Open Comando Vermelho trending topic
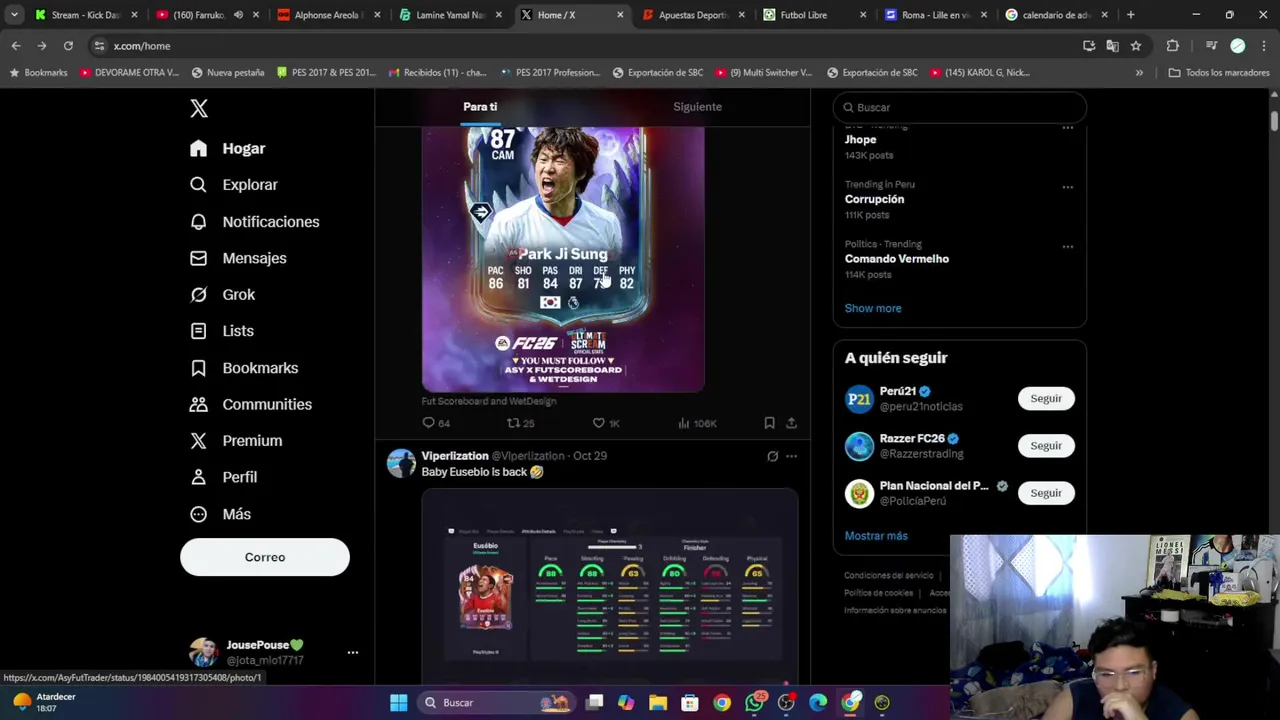Viewport: 1280px width, 720px height. tap(897, 259)
